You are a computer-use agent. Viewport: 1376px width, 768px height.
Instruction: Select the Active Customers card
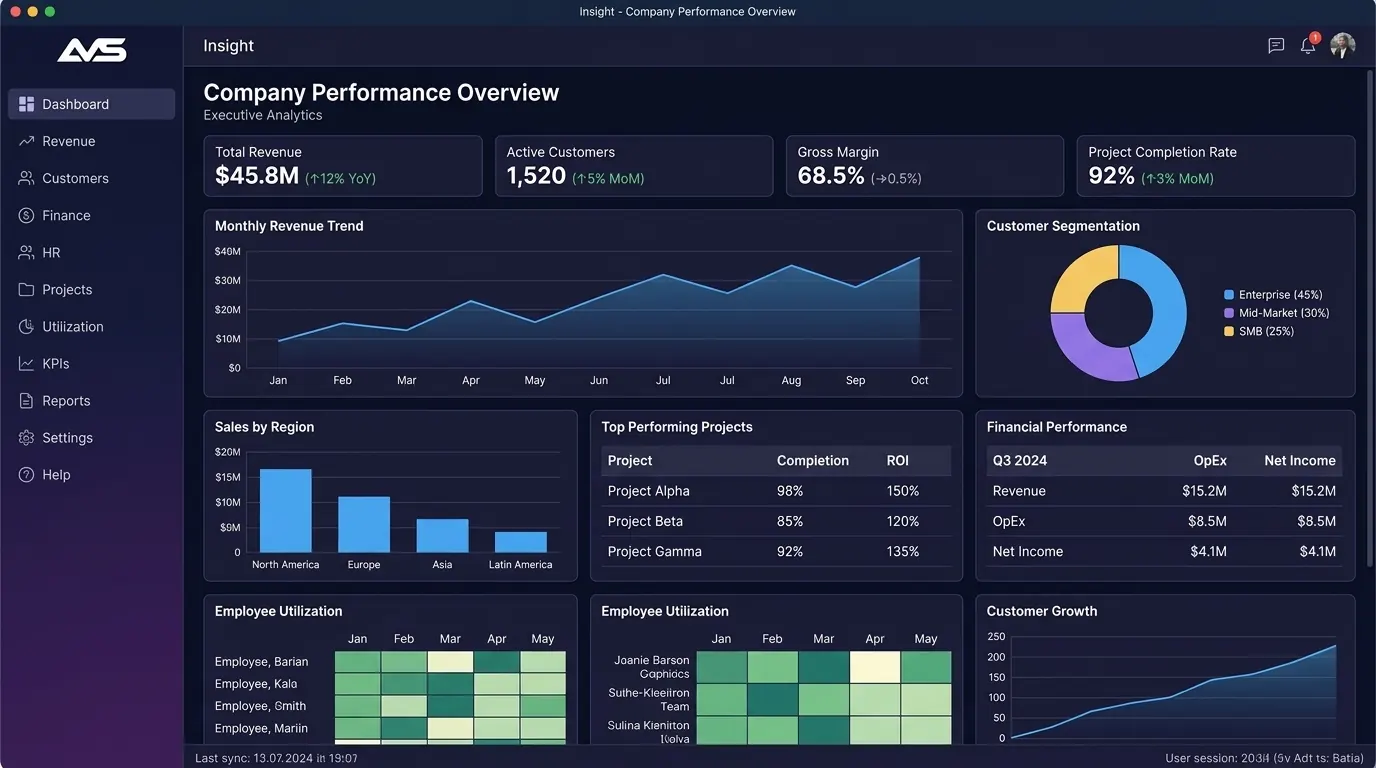click(x=634, y=166)
